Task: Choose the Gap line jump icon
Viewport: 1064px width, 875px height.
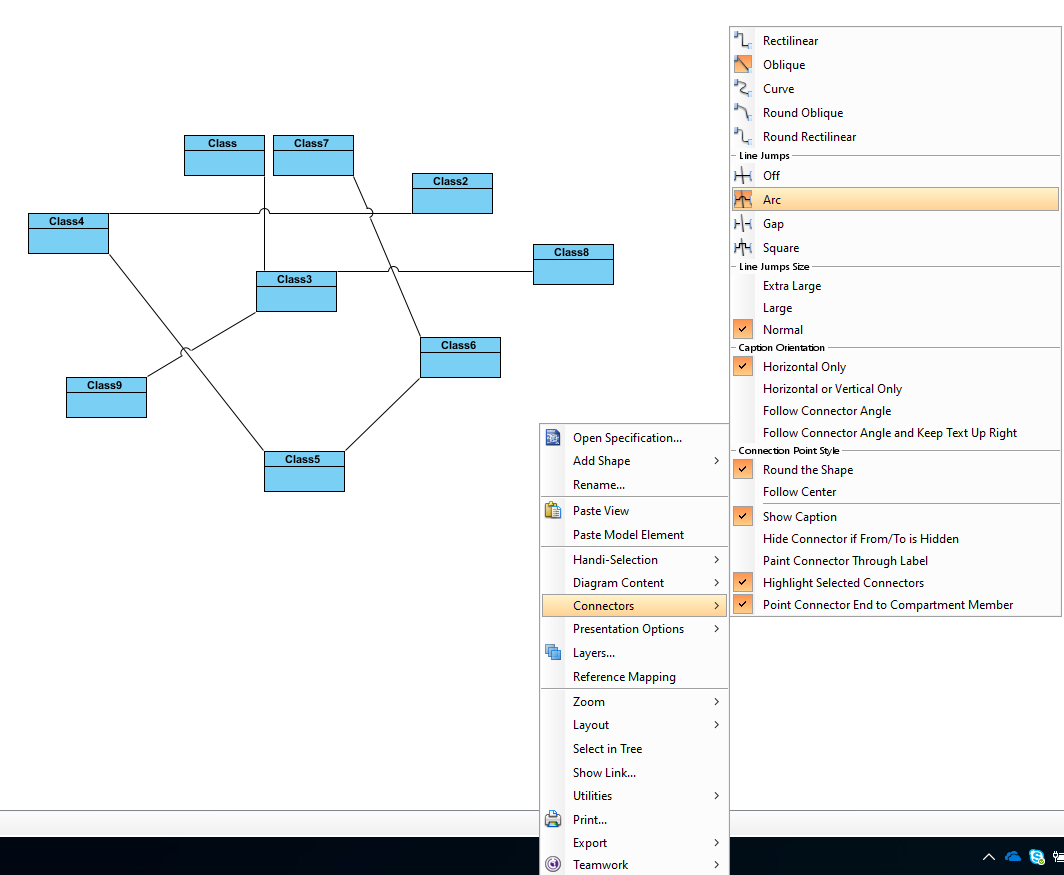Action: pos(743,223)
